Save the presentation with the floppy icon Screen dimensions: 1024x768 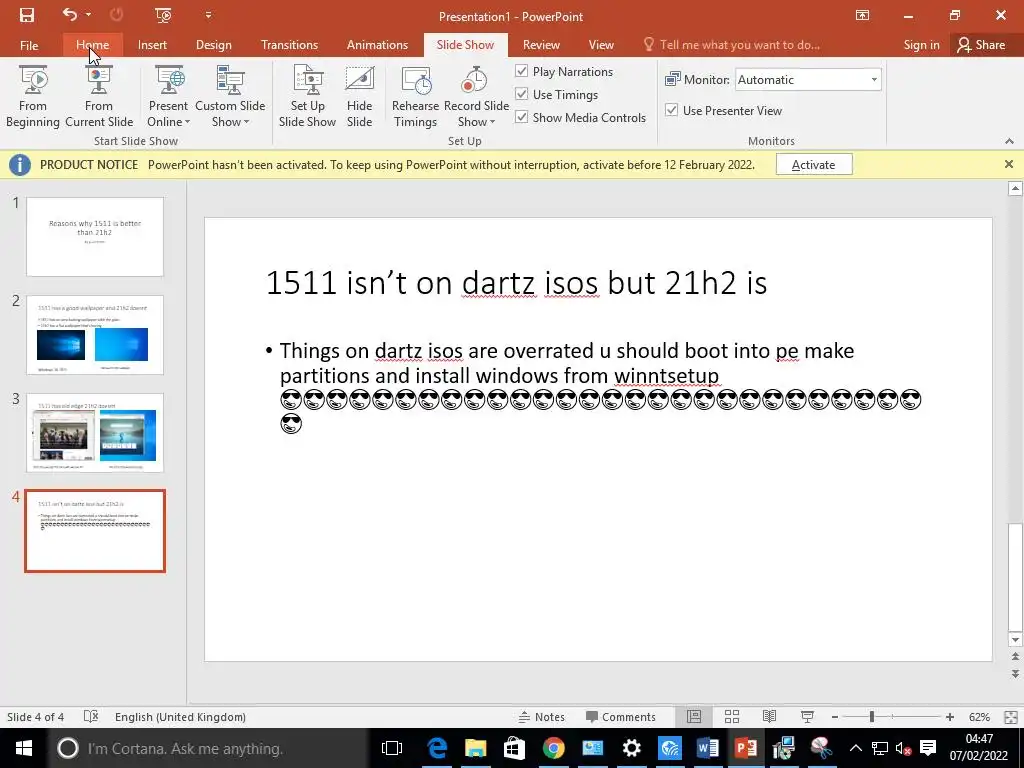27,15
